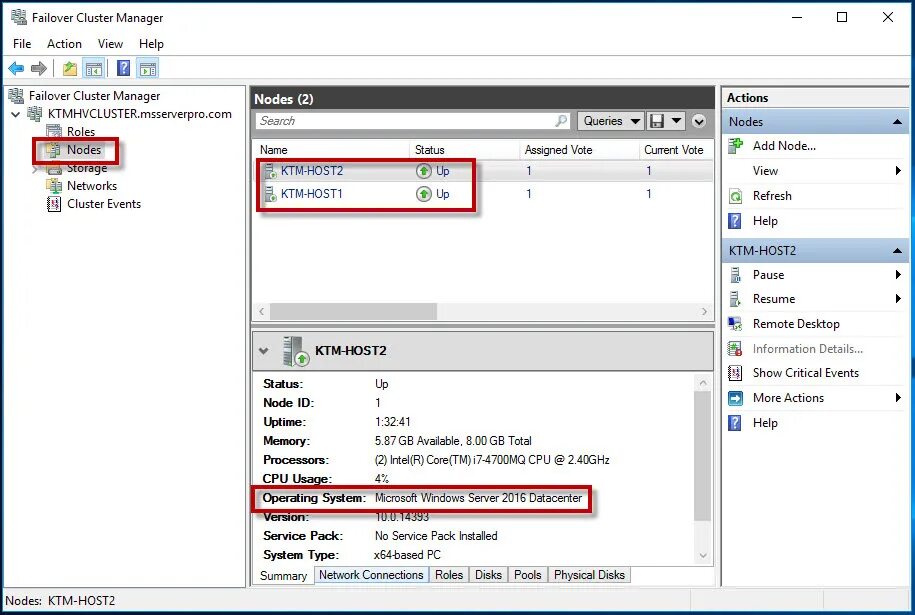The image size is (915, 615).
Task: Switch to the Summary tab
Action: pyautogui.click(x=283, y=575)
